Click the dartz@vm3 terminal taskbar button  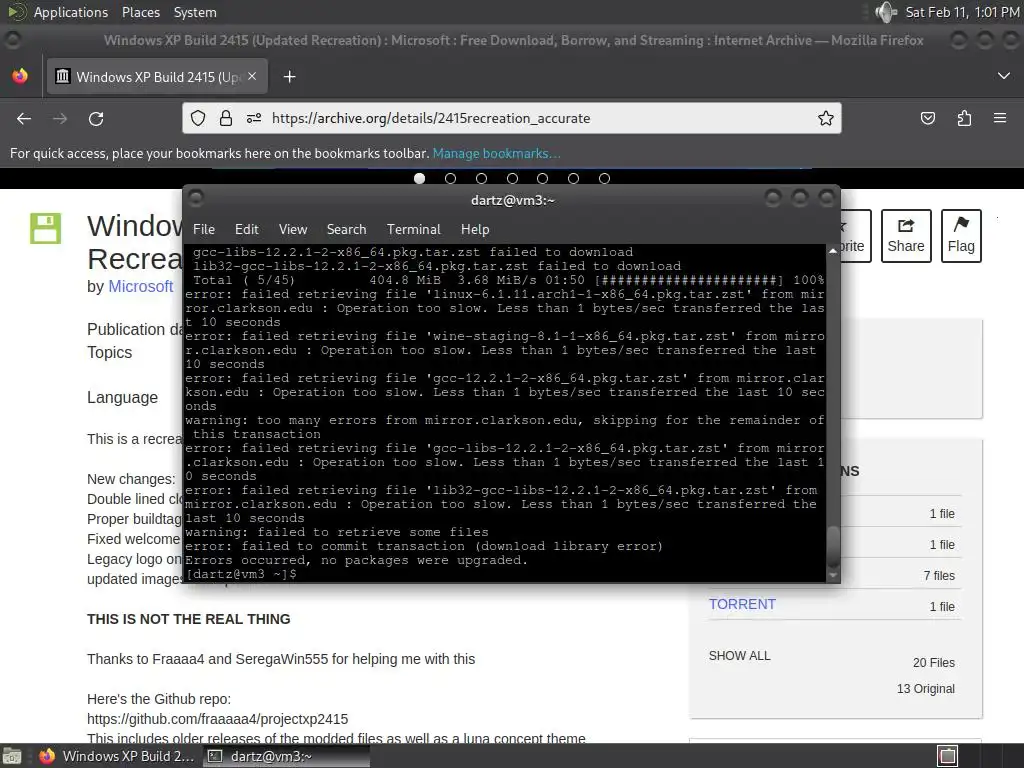click(x=285, y=756)
